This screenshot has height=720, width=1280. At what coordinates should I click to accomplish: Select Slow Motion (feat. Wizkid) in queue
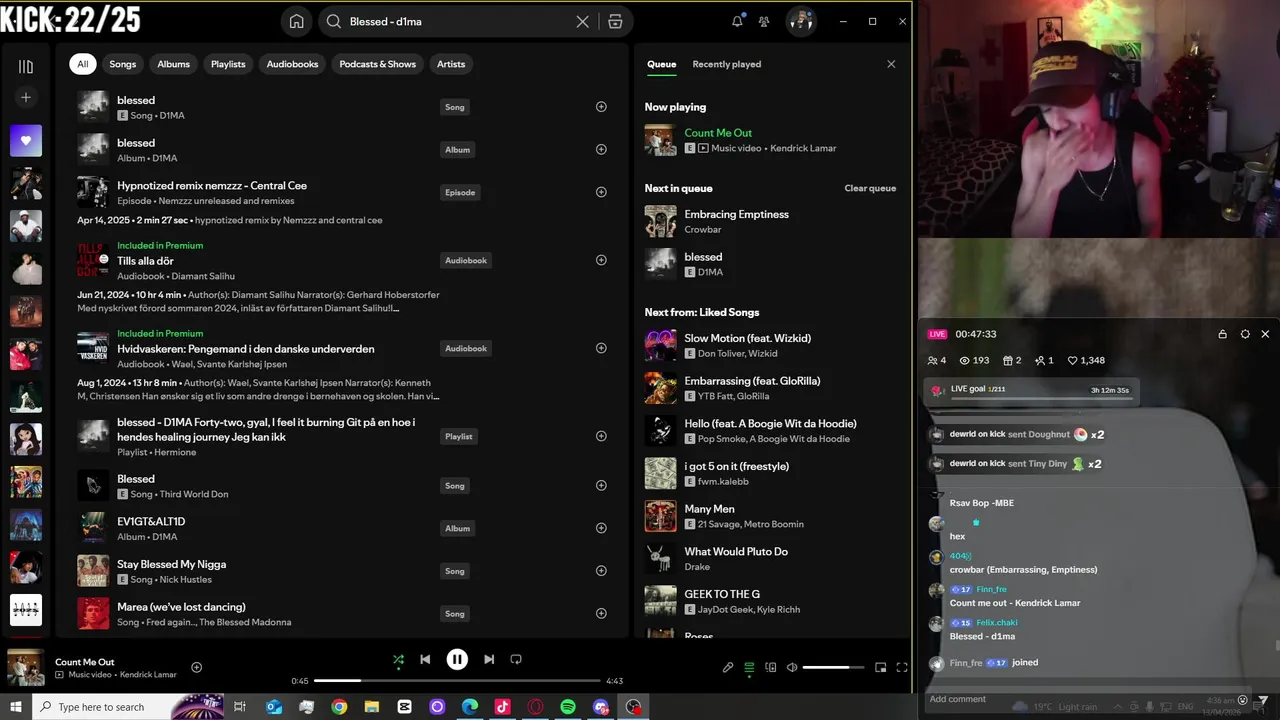[x=770, y=345]
